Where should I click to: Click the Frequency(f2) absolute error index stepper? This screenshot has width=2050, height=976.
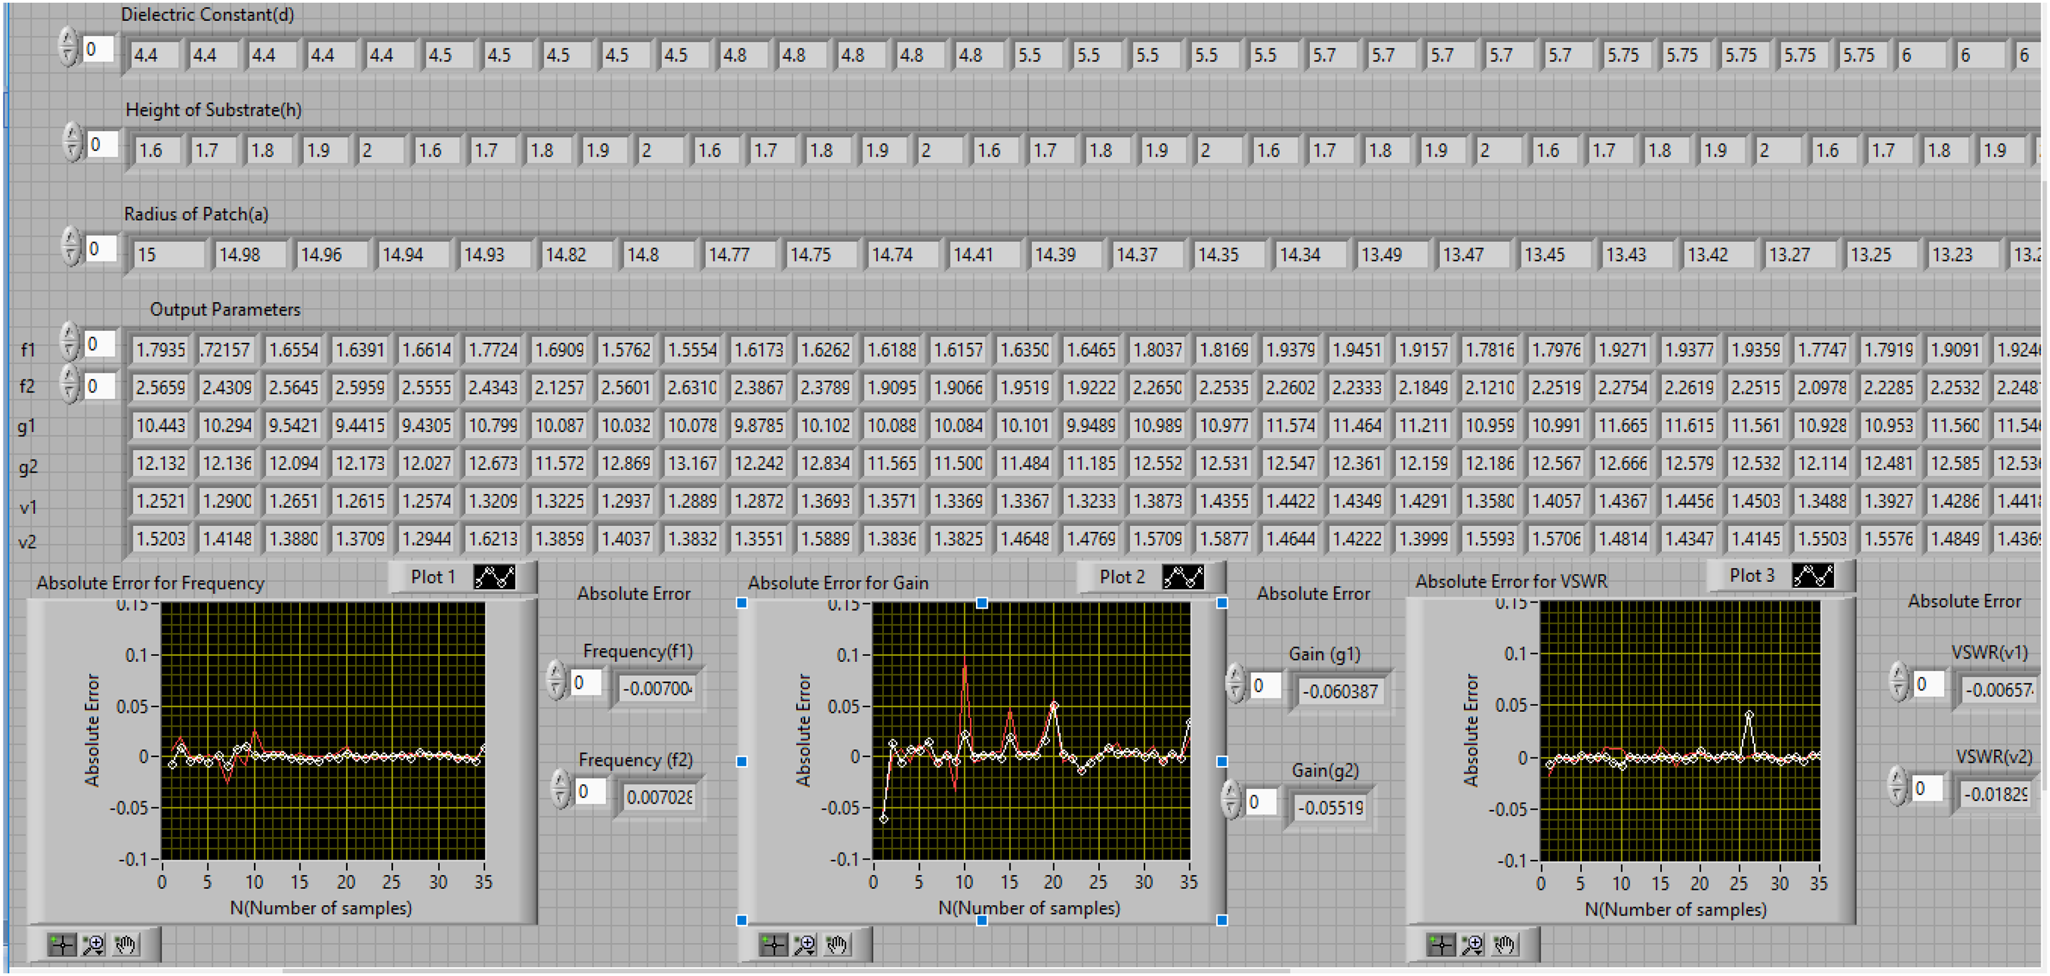560,790
